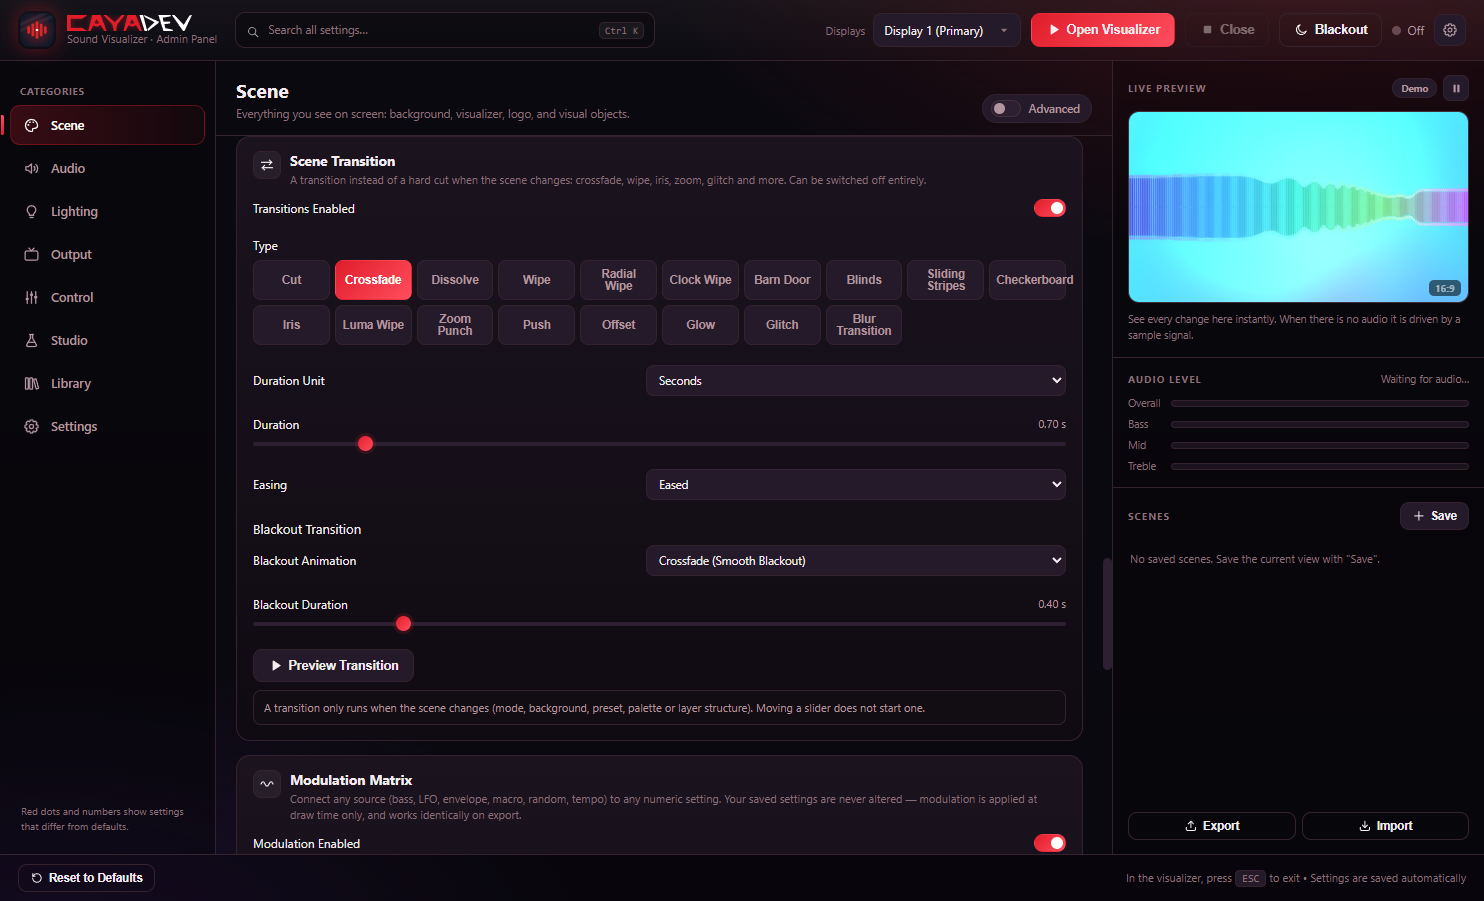This screenshot has height=901, width=1484.
Task: Open the Scene category
Action: [x=108, y=125]
